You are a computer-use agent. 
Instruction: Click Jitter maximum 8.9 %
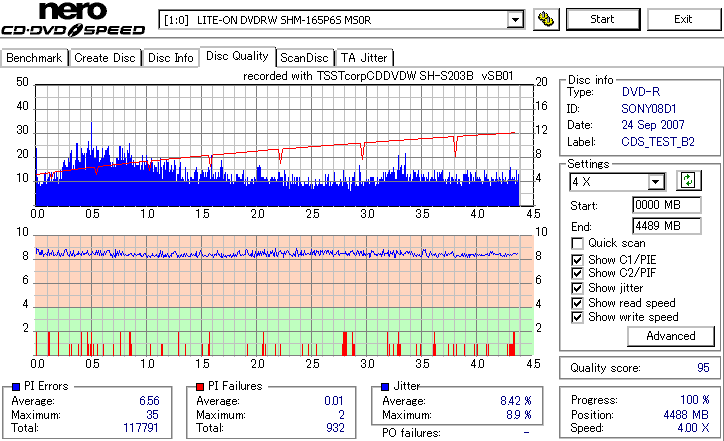tap(519, 415)
